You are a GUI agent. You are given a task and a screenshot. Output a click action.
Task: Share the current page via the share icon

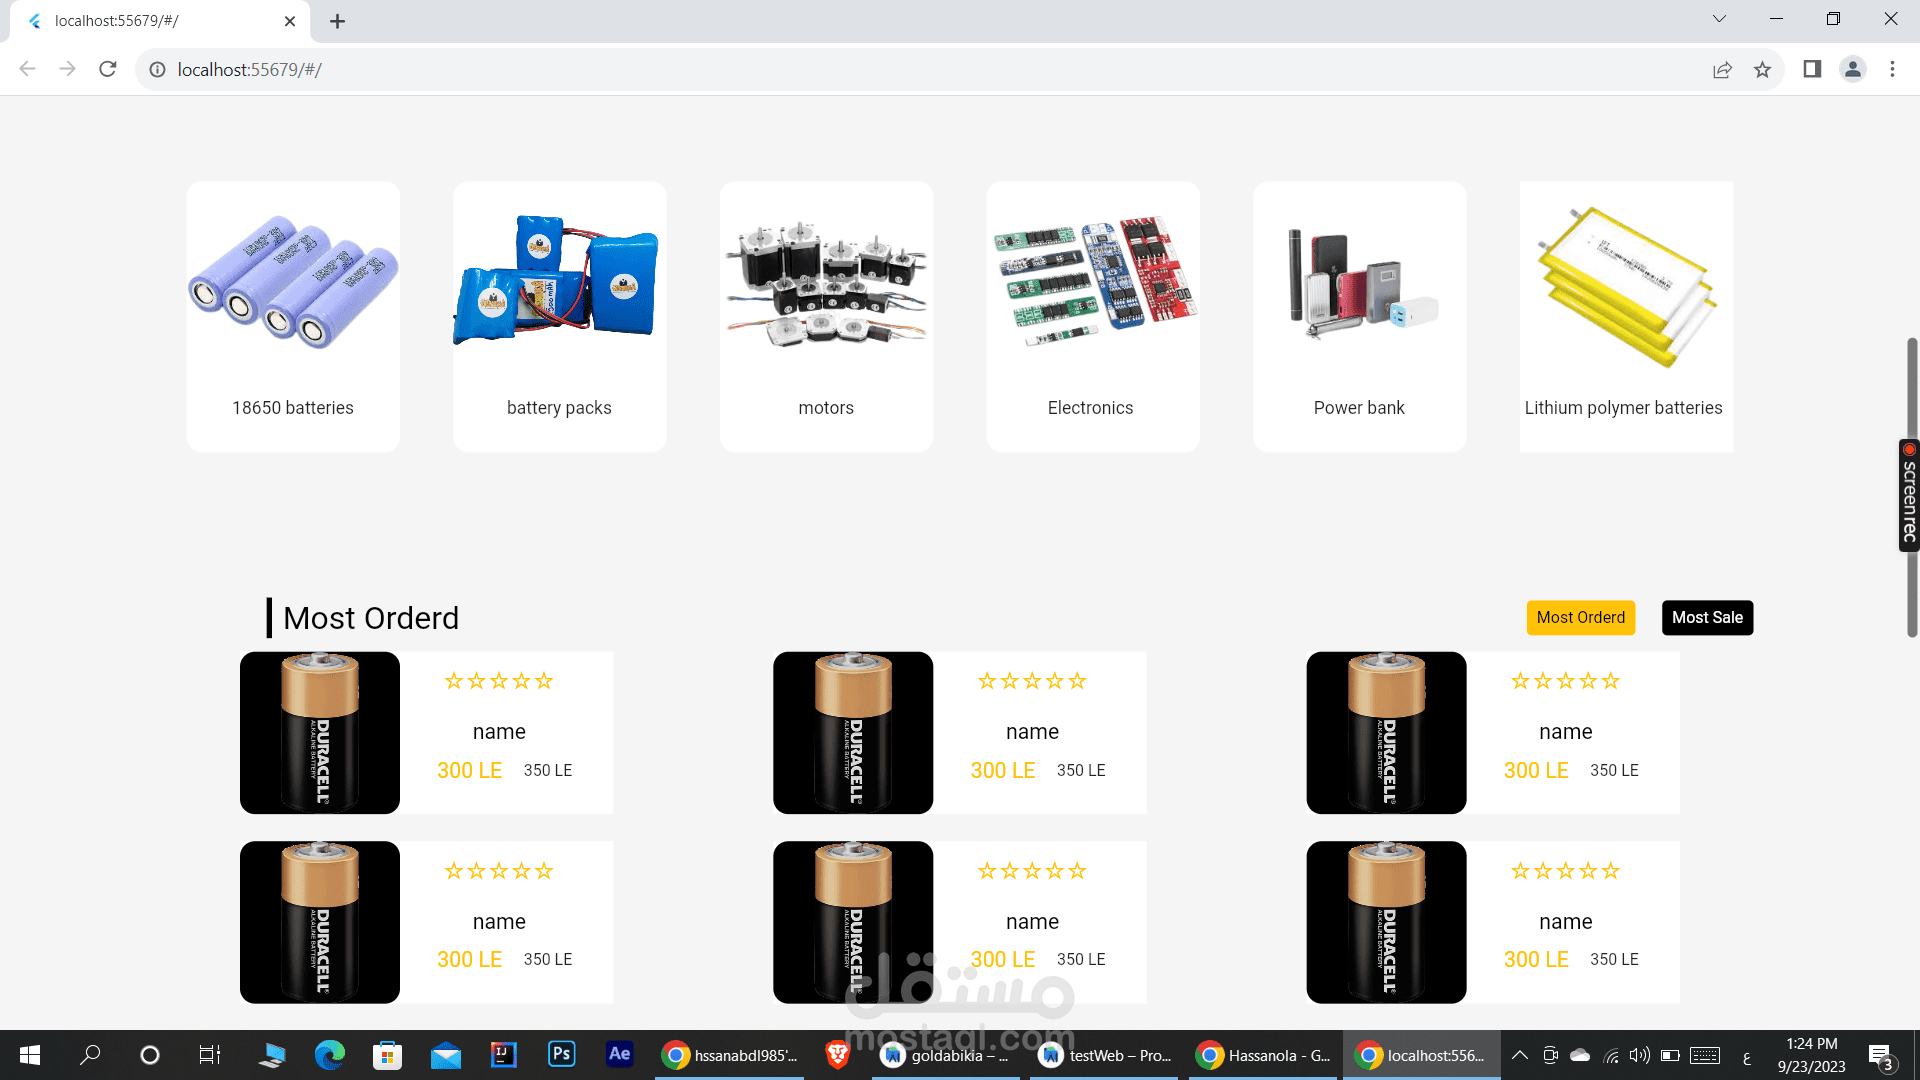(x=1722, y=69)
